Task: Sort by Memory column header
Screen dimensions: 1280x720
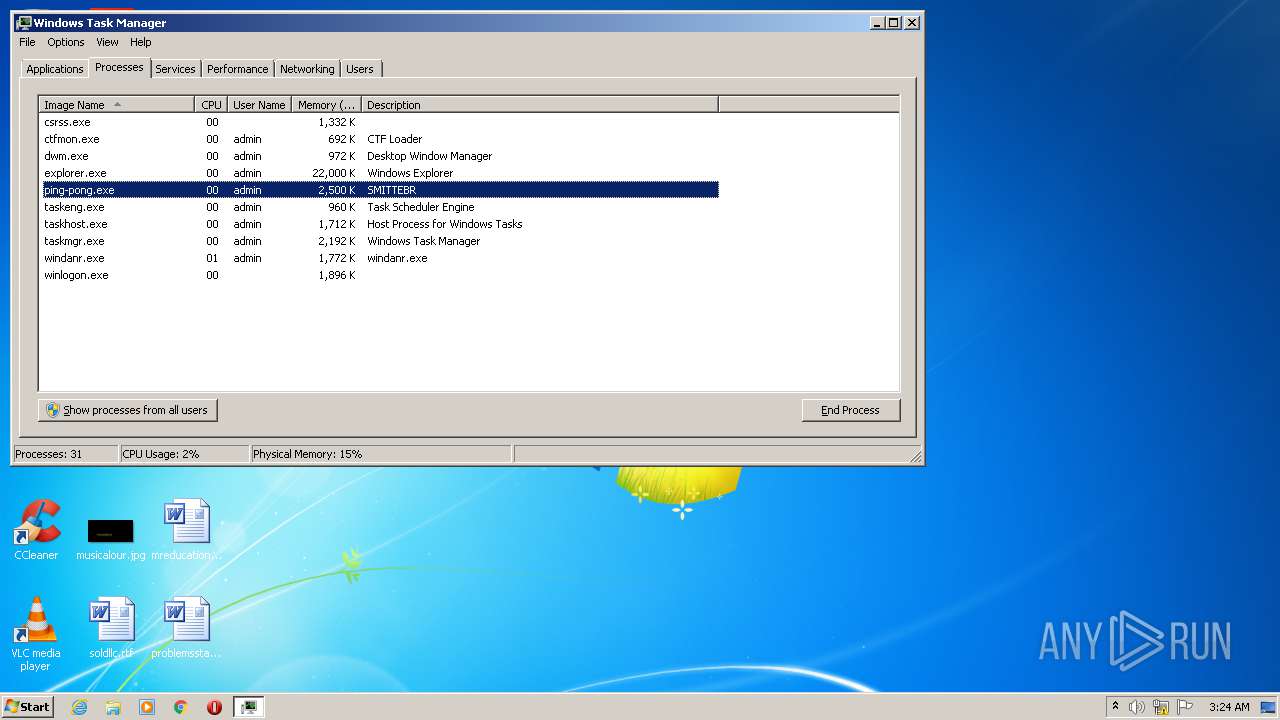Action: coord(326,104)
